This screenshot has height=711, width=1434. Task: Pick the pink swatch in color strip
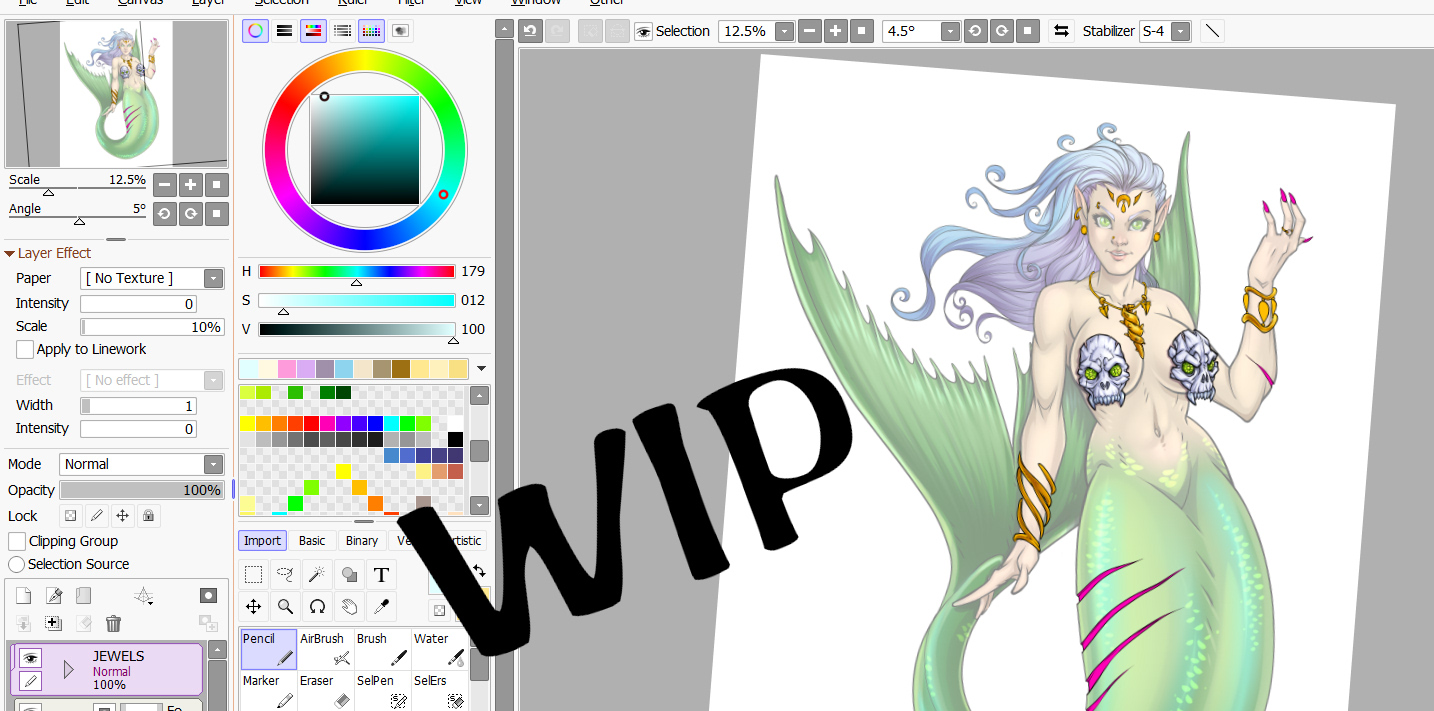(287, 369)
